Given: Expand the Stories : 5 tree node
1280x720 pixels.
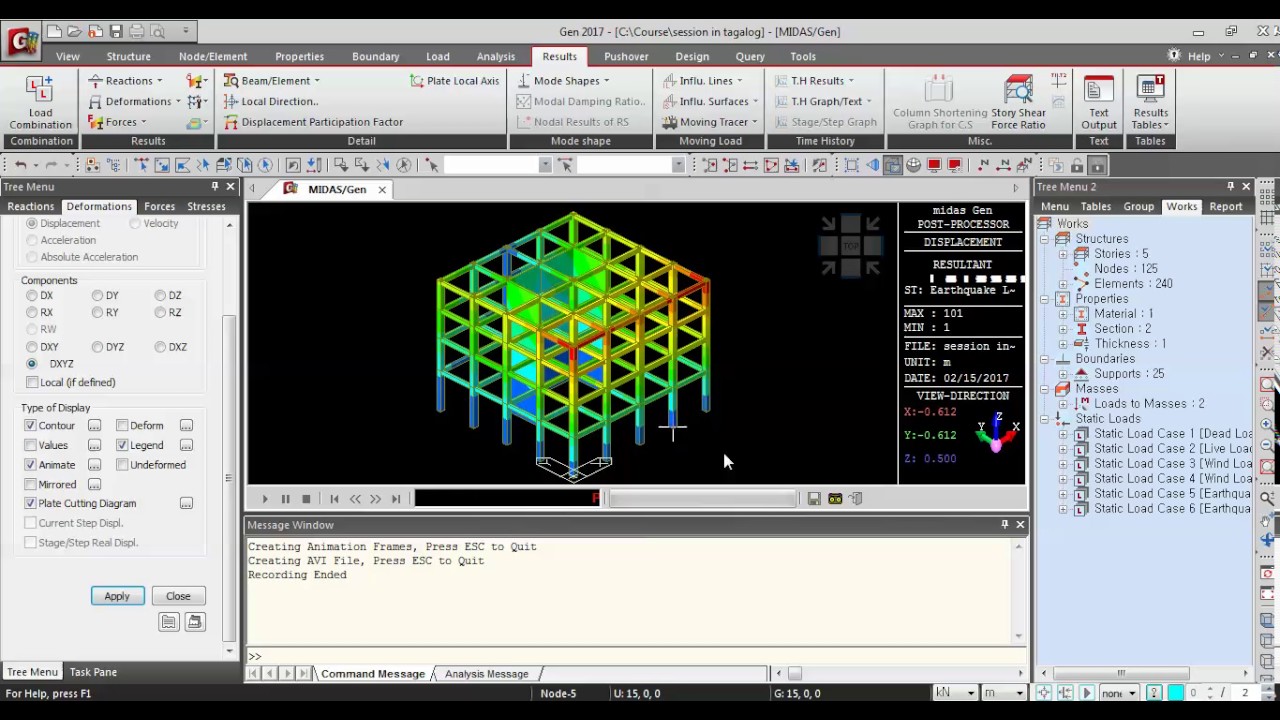Looking at the screenshot, I should click(1063, 254).
